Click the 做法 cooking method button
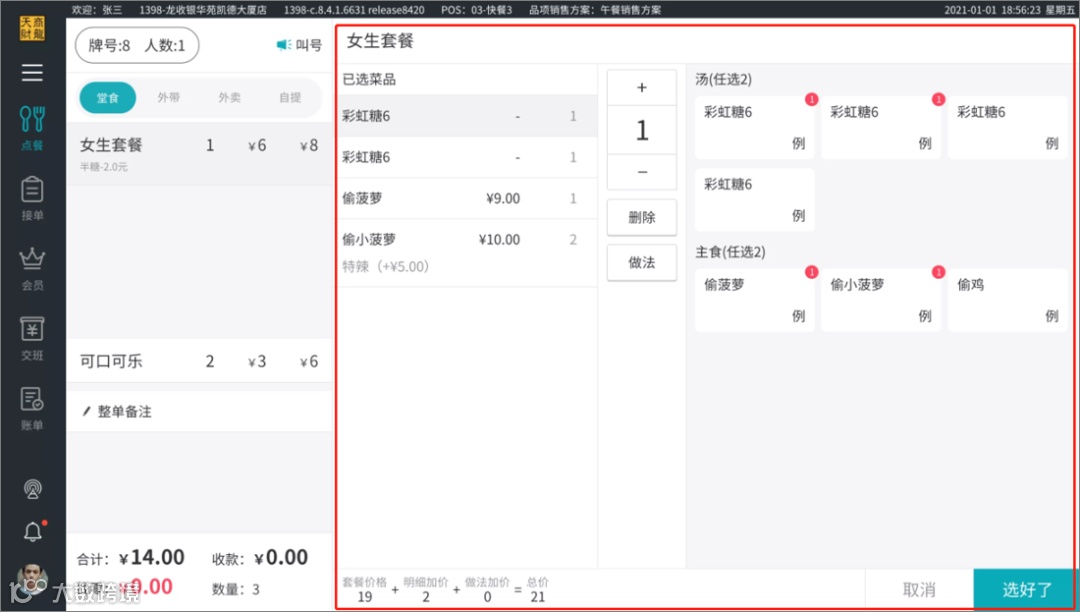The image size is (1080, 612). click(x=642, y=262)
